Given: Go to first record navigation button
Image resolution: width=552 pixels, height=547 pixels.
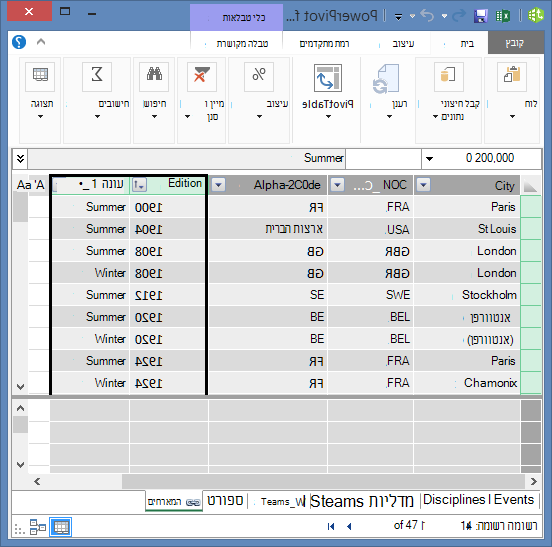Looking at the screenshot, I should [331, 526].
